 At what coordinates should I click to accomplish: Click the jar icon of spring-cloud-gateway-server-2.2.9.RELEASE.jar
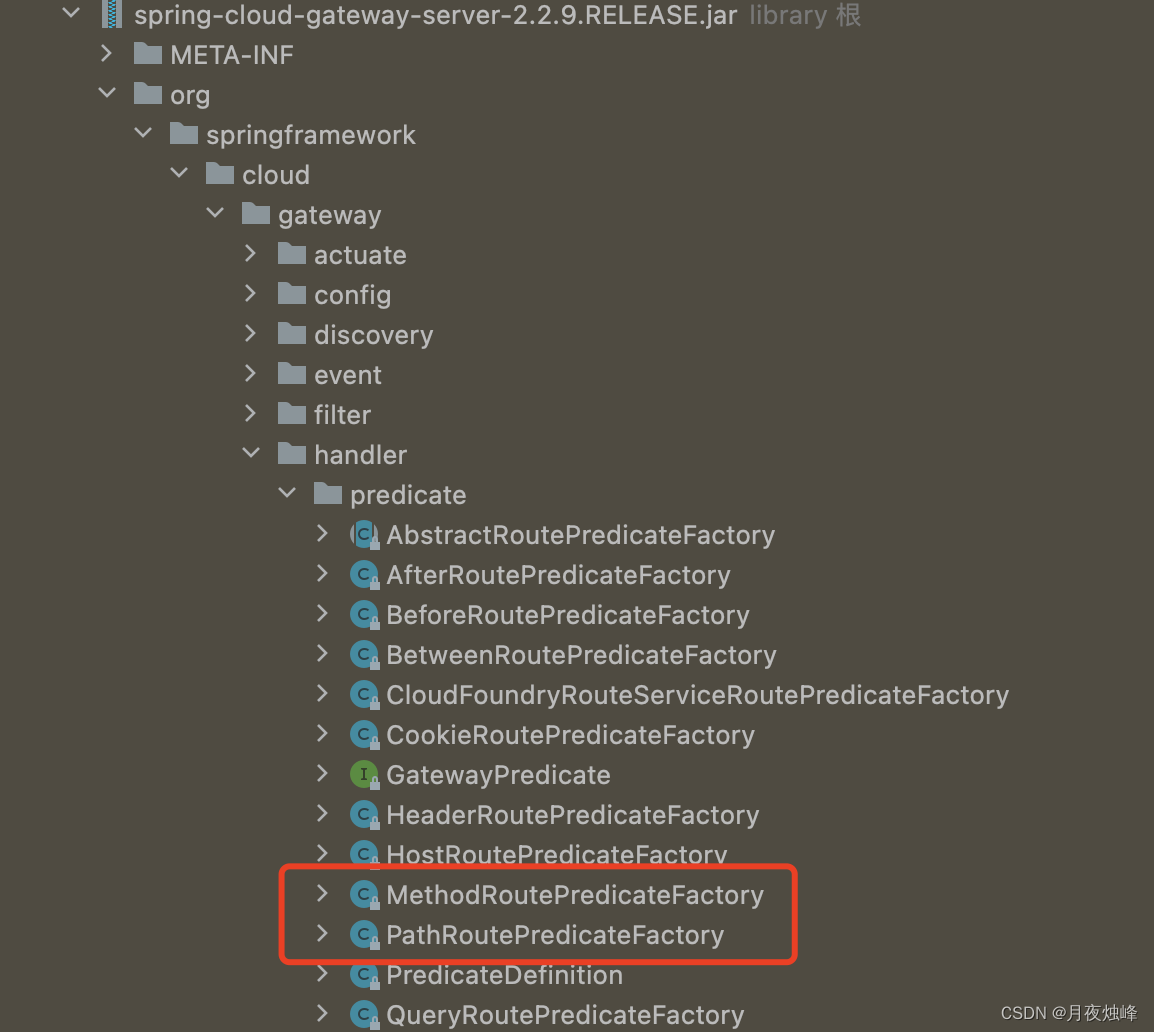click(110, 15)
